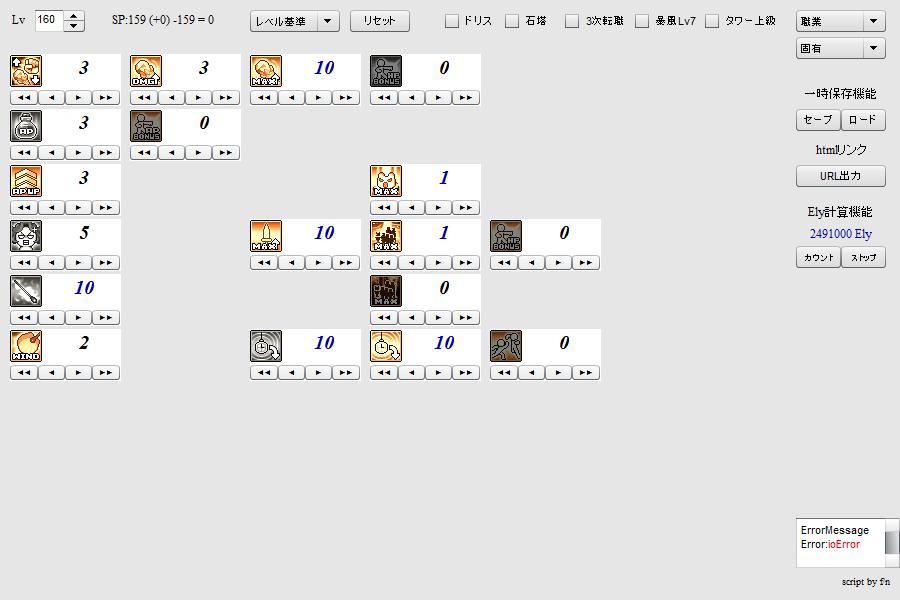
Task: Reset DMG skill to zero with ◄◄ button
Action: 144,98
